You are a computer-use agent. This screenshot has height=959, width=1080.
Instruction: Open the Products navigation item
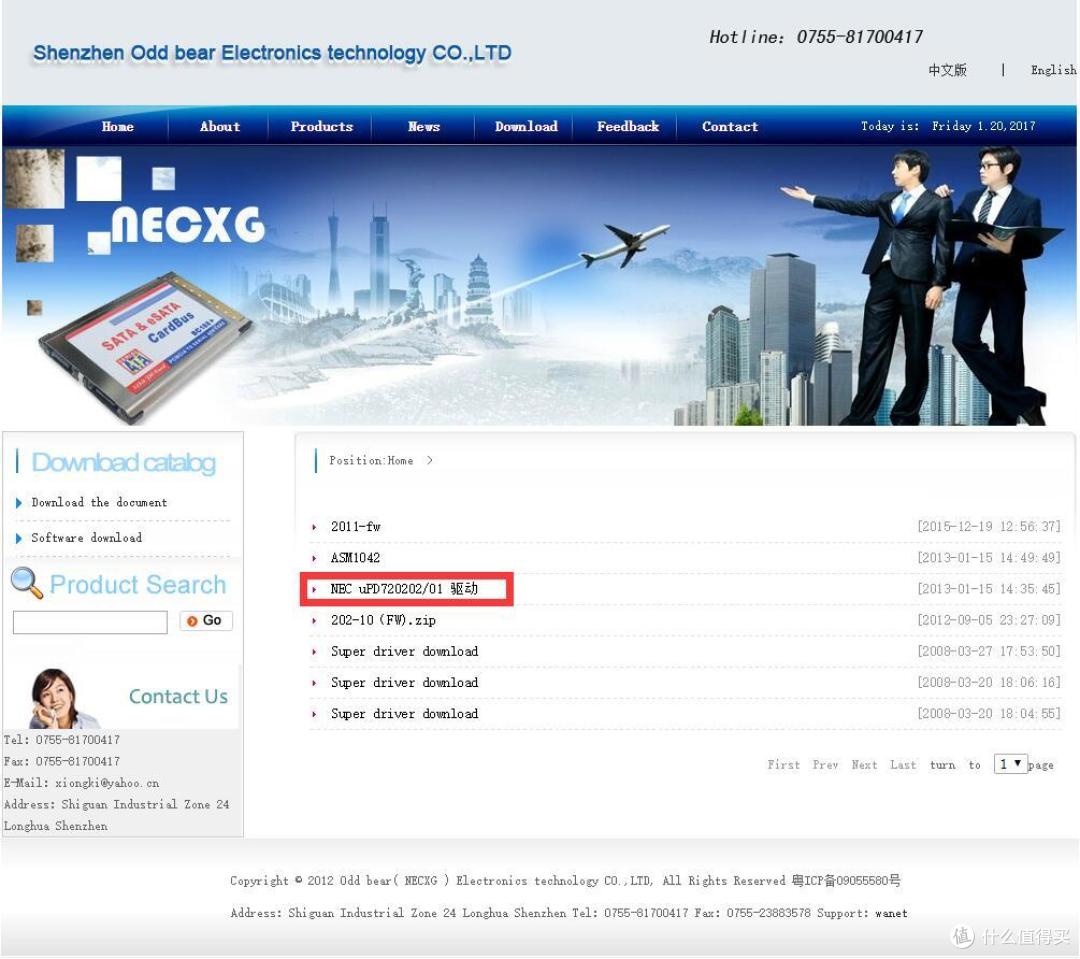pyautogui.click(x=322, y=127)
